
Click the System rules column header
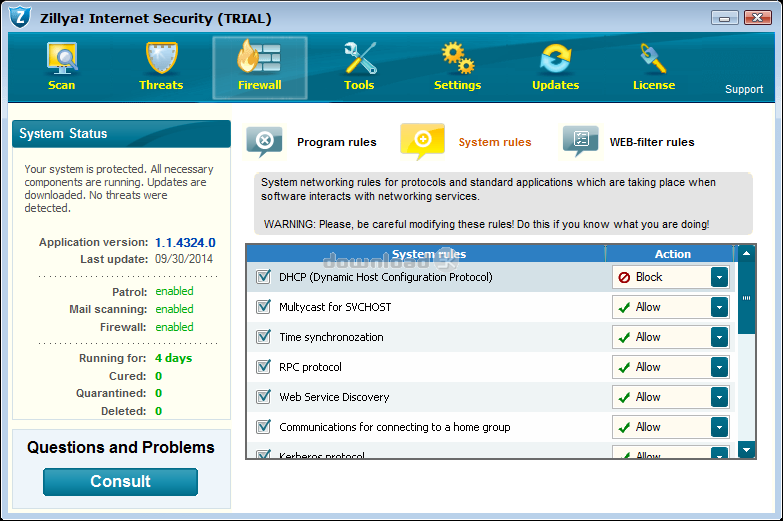coord(428,254)
